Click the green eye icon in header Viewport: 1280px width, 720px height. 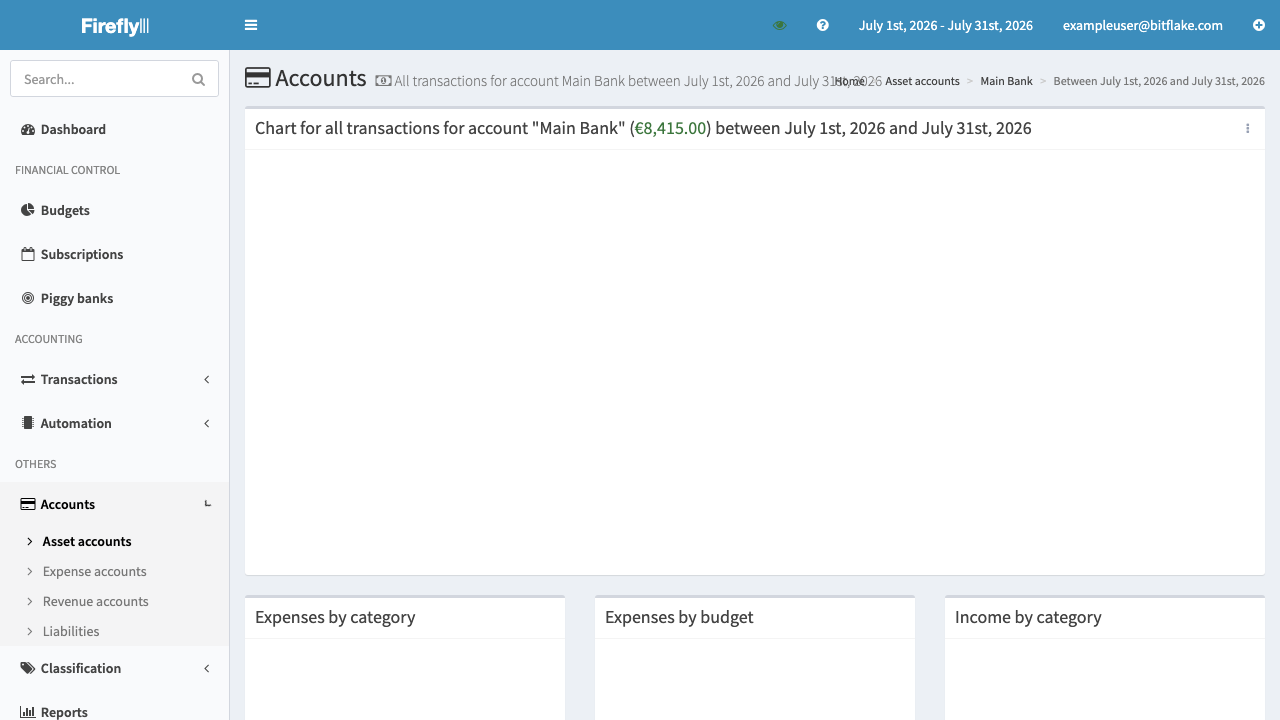click(x=780, y=25)
